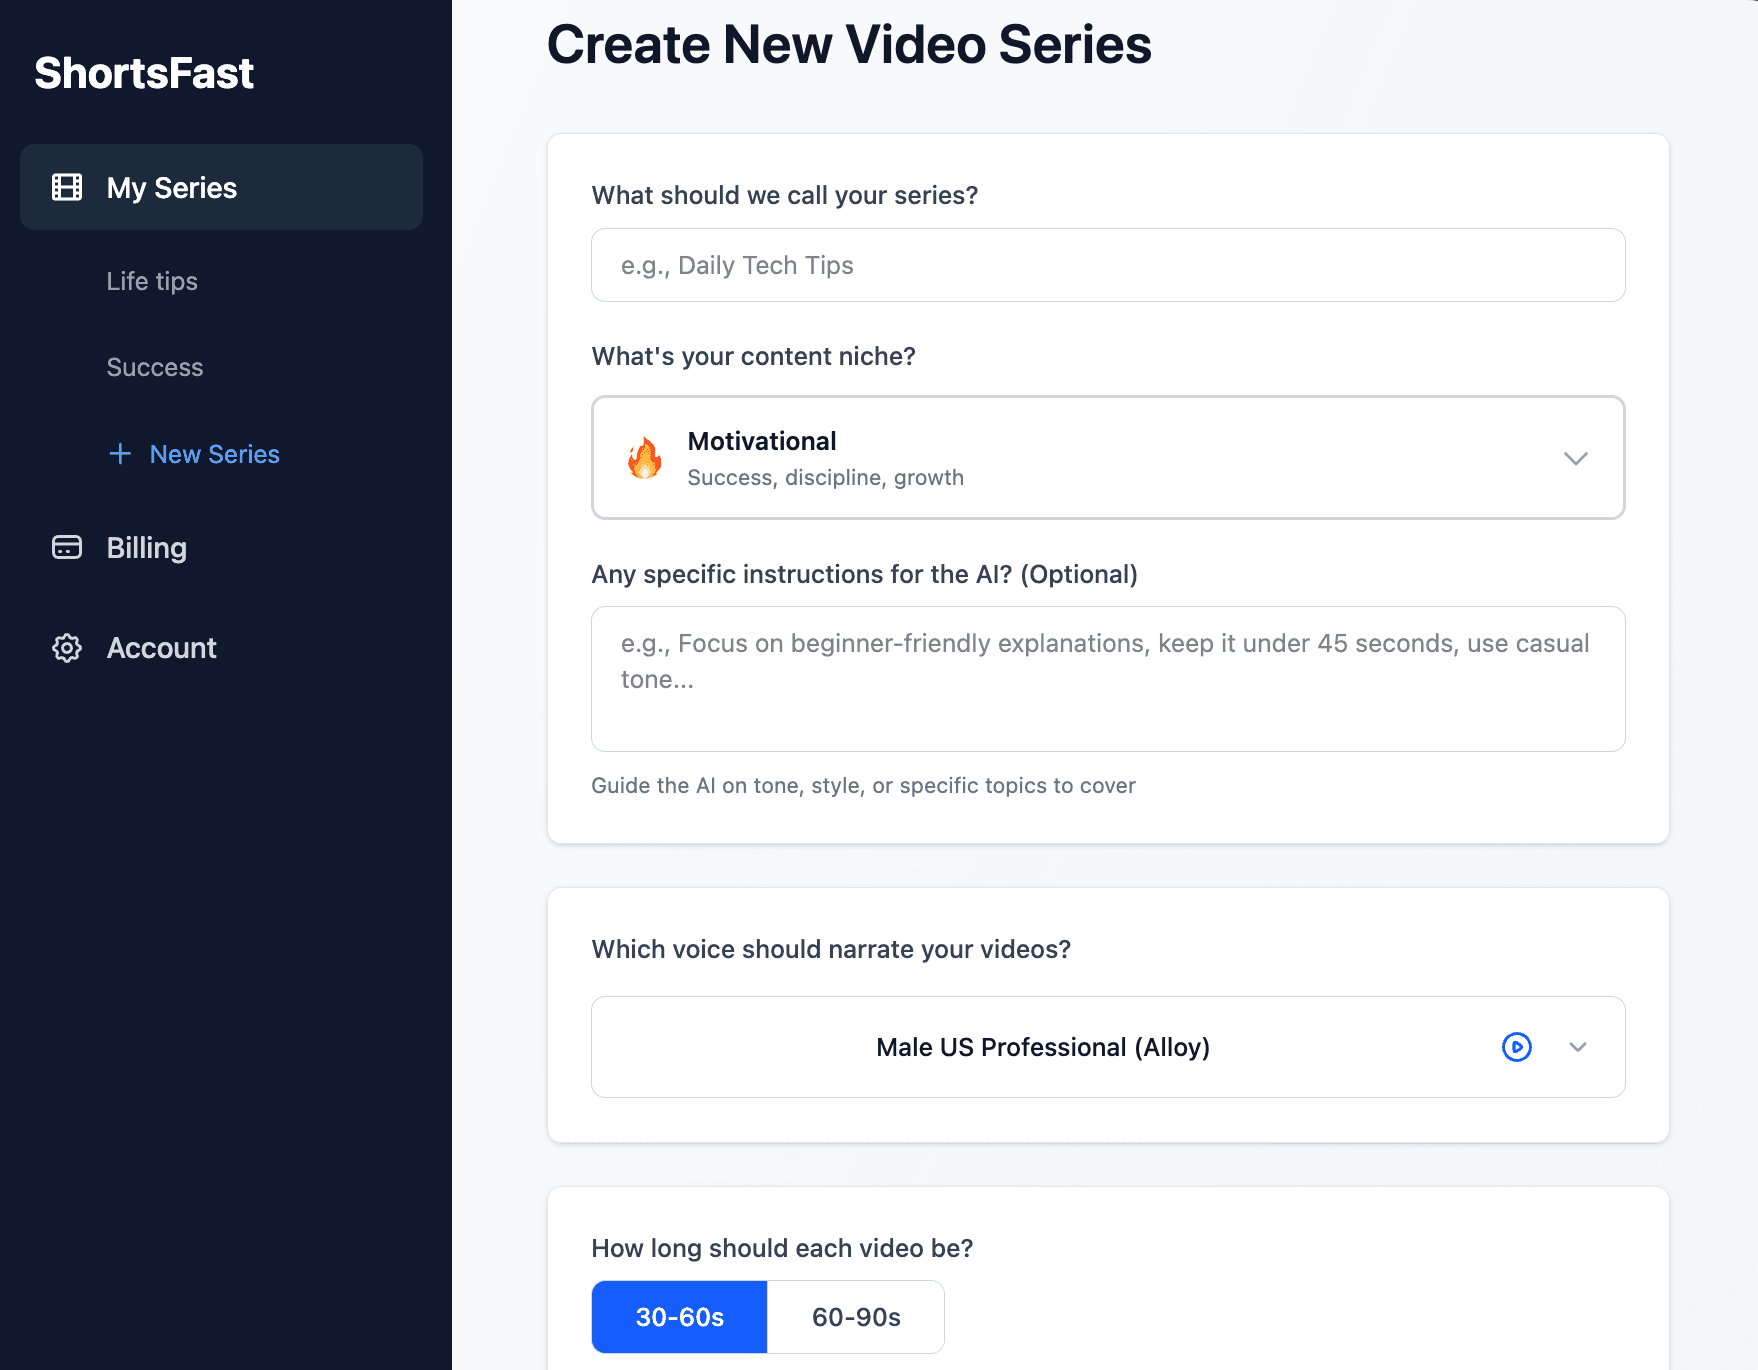Click the Billing credit card icon

point(66,547)
